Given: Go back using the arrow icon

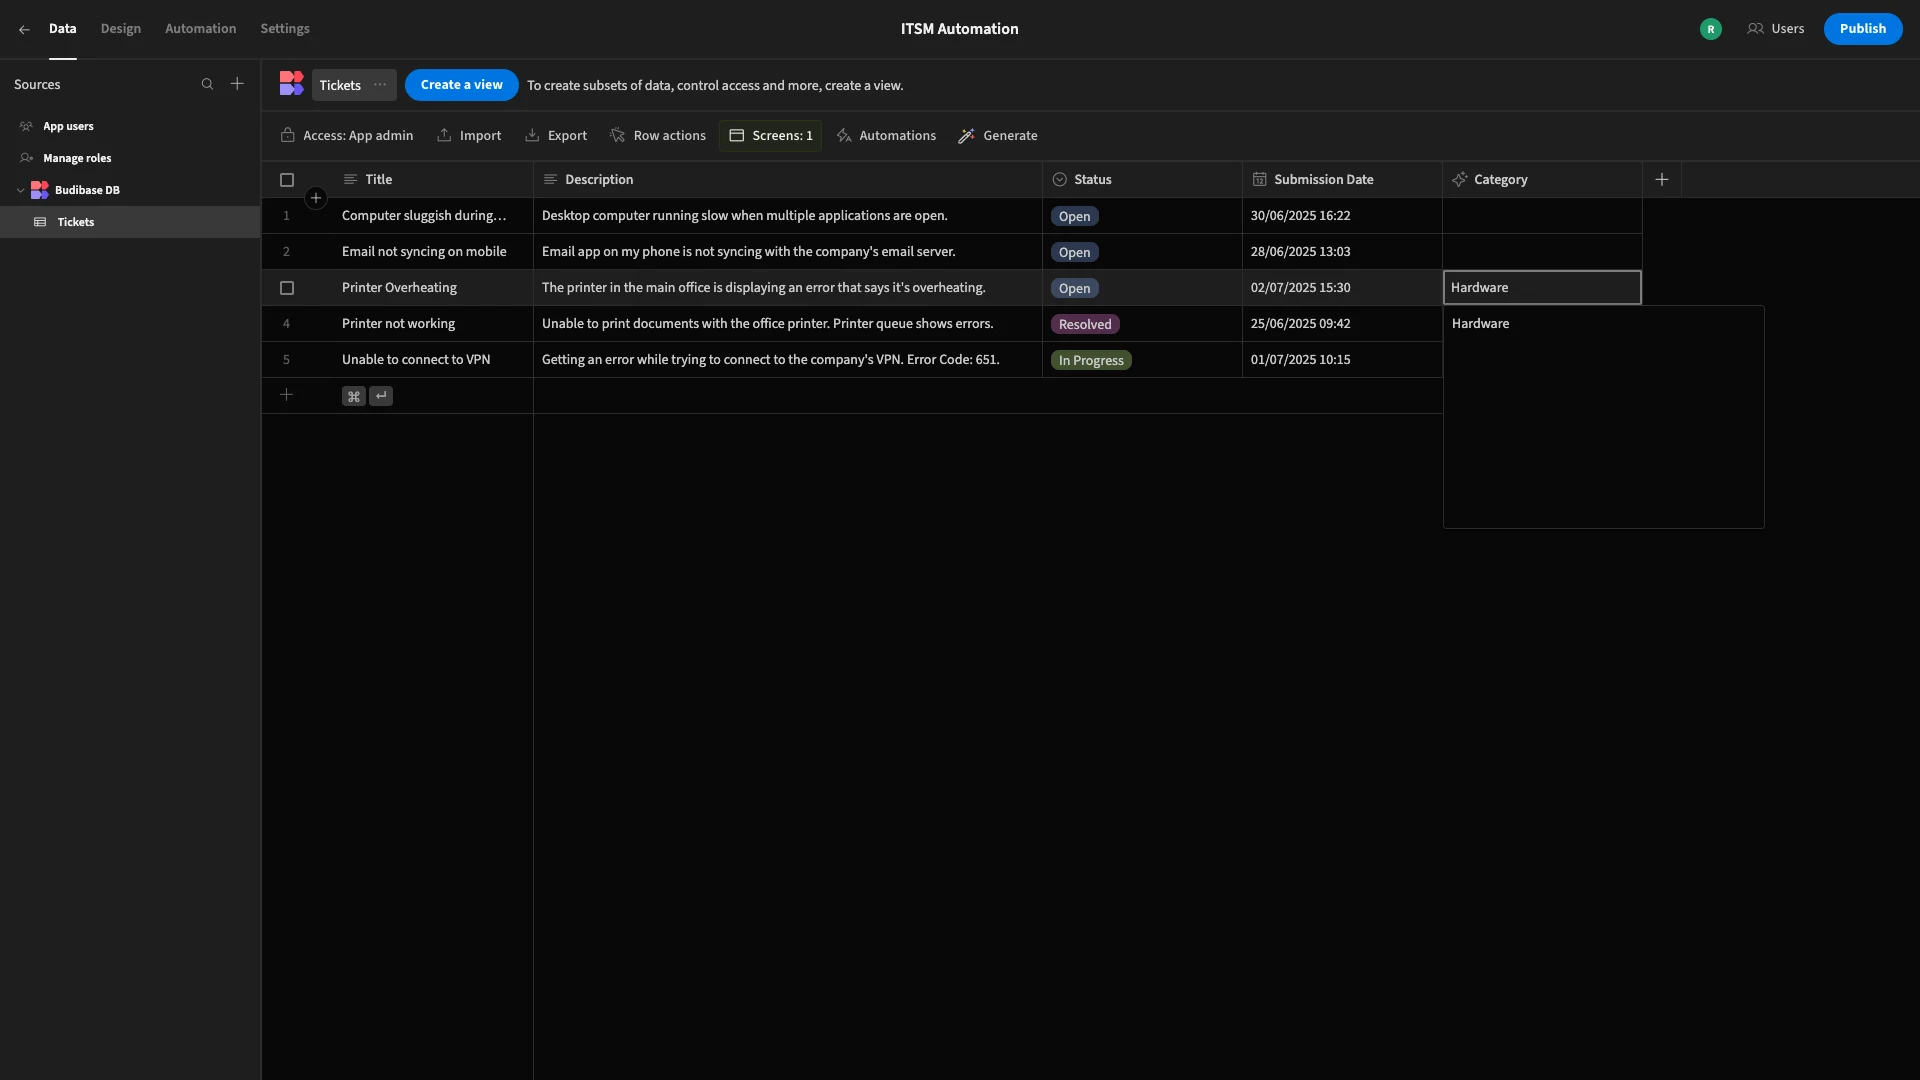Looking at the screenshot, I should (24, 30).
